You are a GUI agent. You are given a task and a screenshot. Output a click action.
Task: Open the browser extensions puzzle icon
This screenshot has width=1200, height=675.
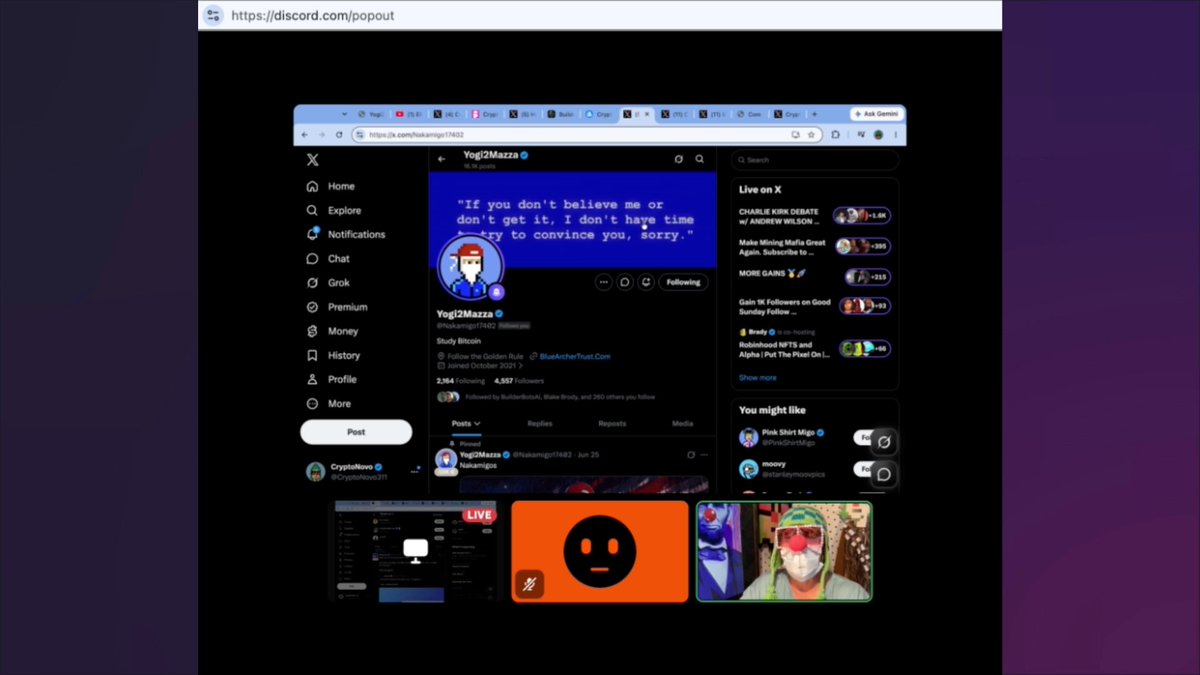[x=836, y=135]
